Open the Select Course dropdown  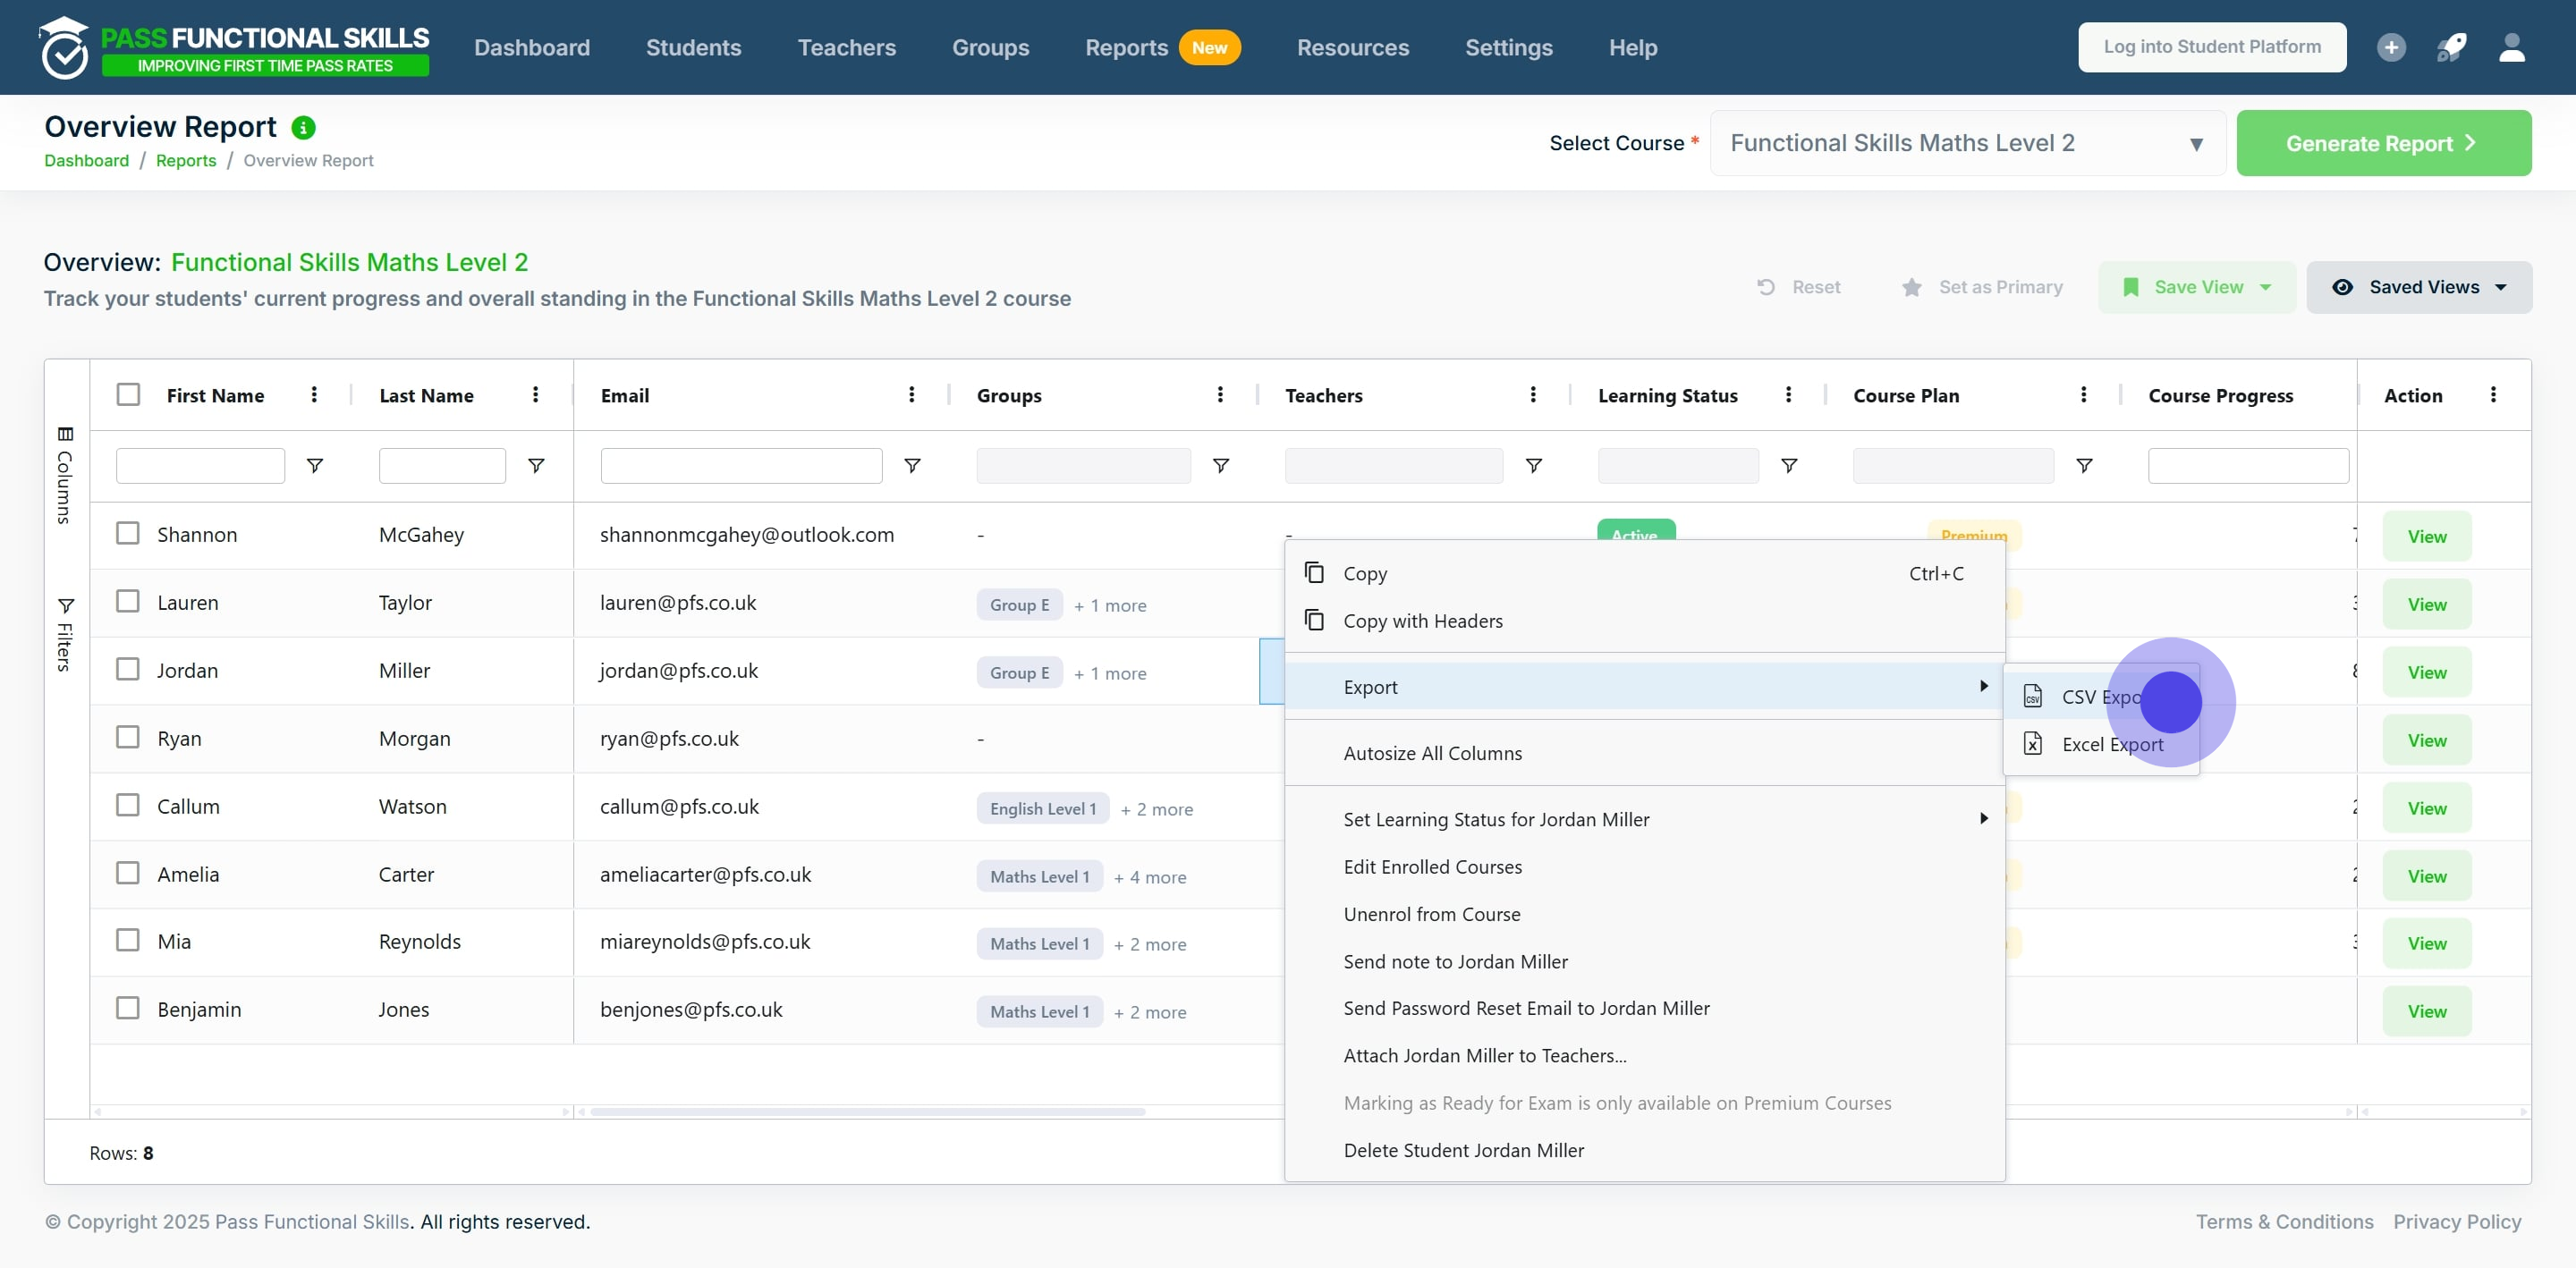tap(1966, 143)
